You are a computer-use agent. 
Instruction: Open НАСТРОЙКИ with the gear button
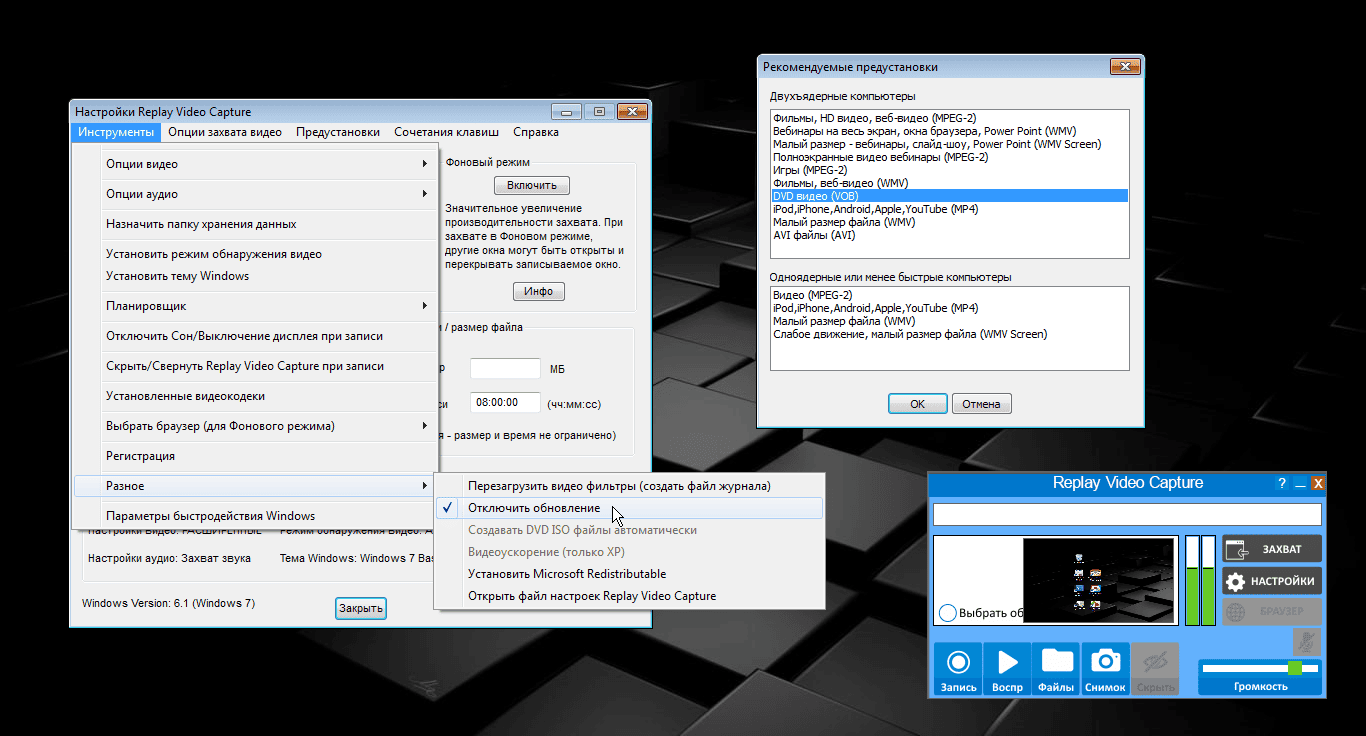pyautogui.click(x=1271, y=581)
